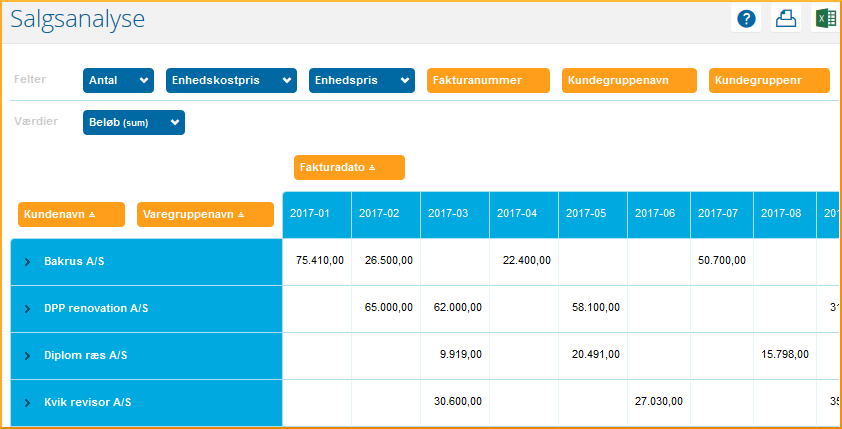
Task: Sort by Kundenavn row field
Action: (x=71, y=214)
